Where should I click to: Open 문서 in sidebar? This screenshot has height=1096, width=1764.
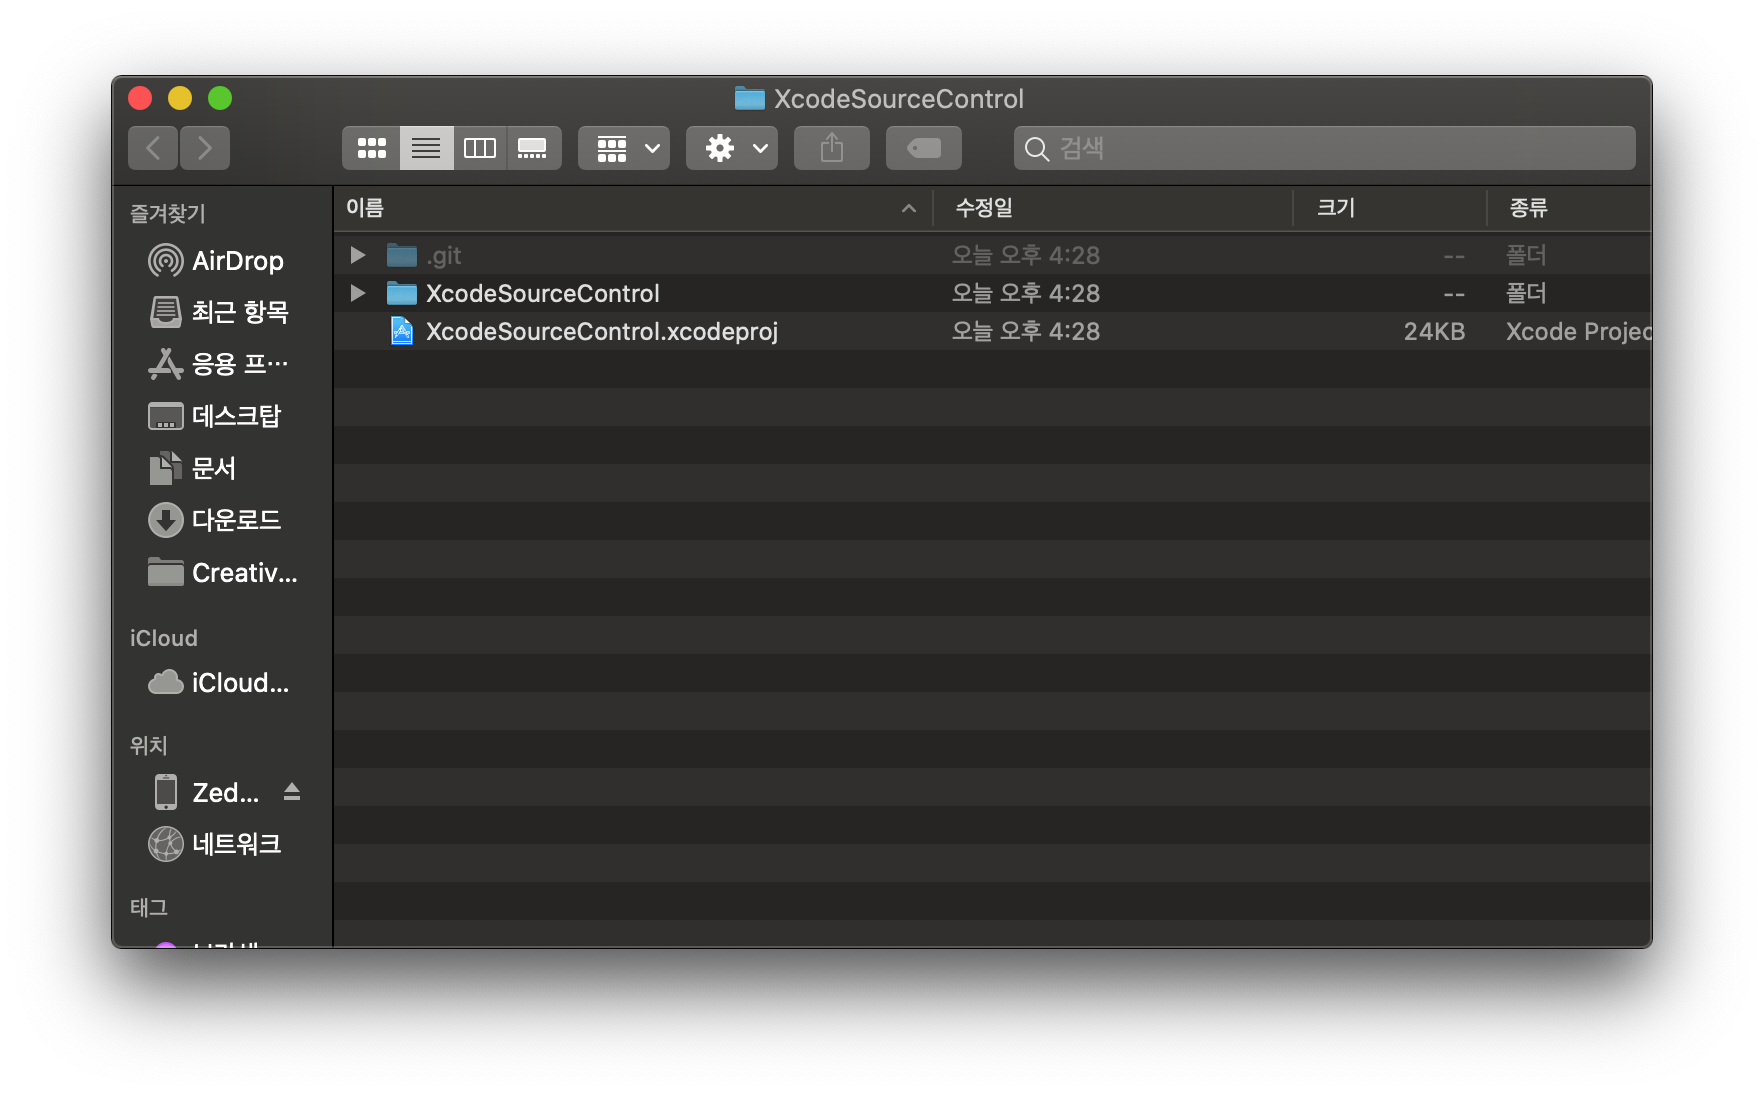pos(222,468)
